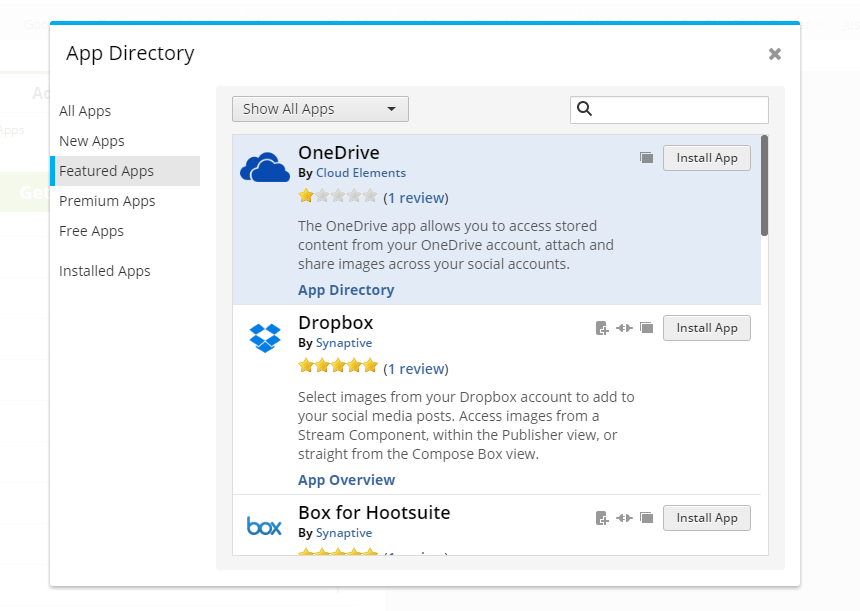Image resolution: width=860 pixels, height=611 pixels.
Task: Select Featured Apps category
Action: (x=126, y=171)
